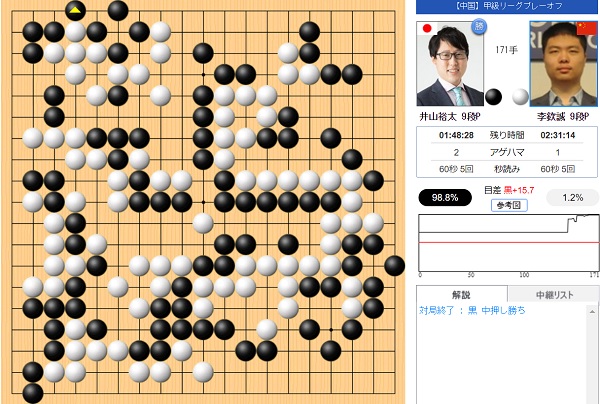Click the Japanese flag icon
This screenshot has height=404, width=600.
coord(427,28)
